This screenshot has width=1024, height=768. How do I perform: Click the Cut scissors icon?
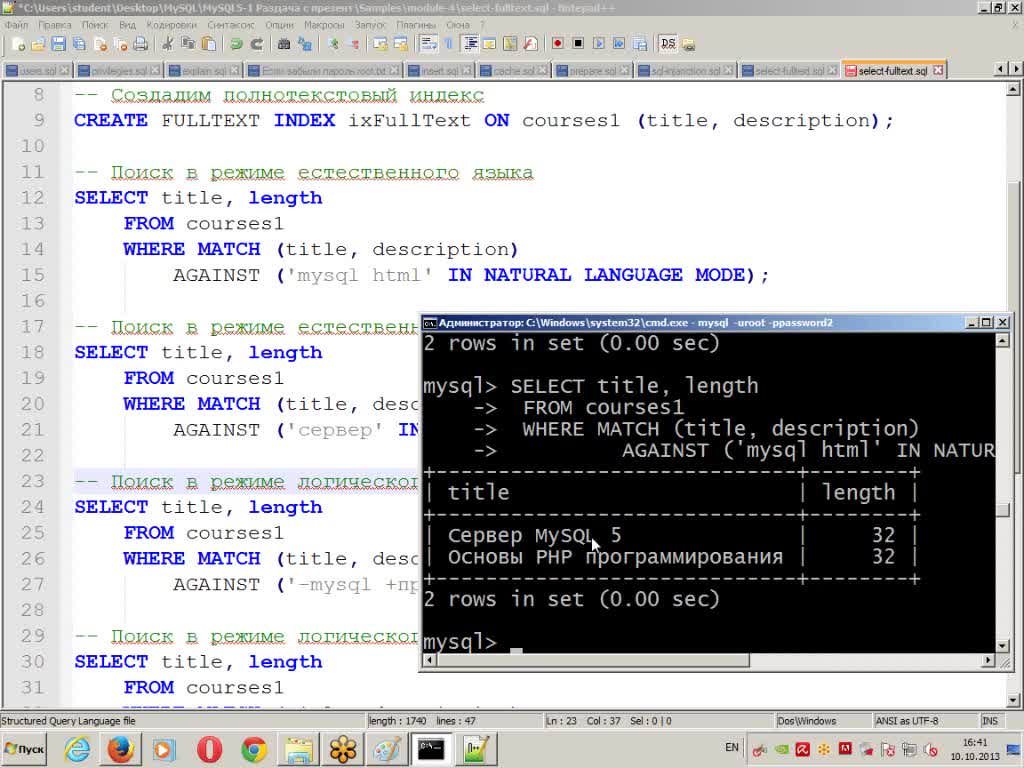point(168,44)
